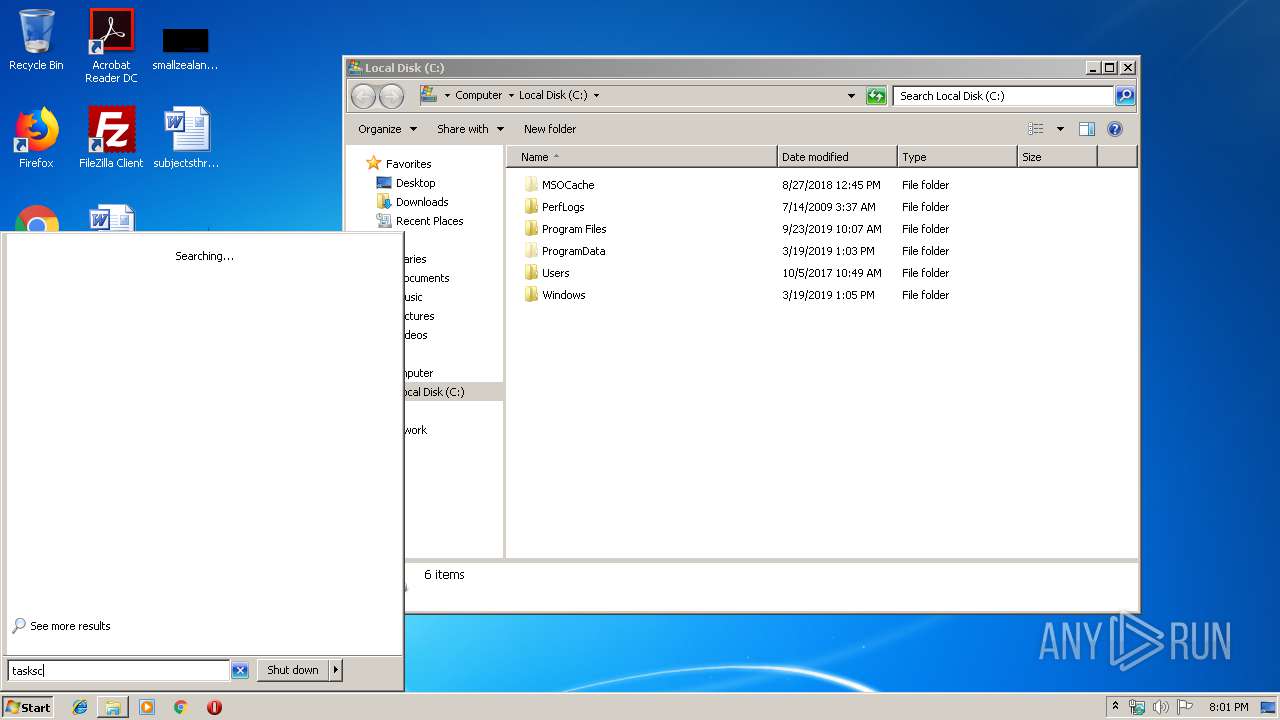The image size is (1280, 720).
Task: Sort by the Name column header
Action: (x=641, y=157)
